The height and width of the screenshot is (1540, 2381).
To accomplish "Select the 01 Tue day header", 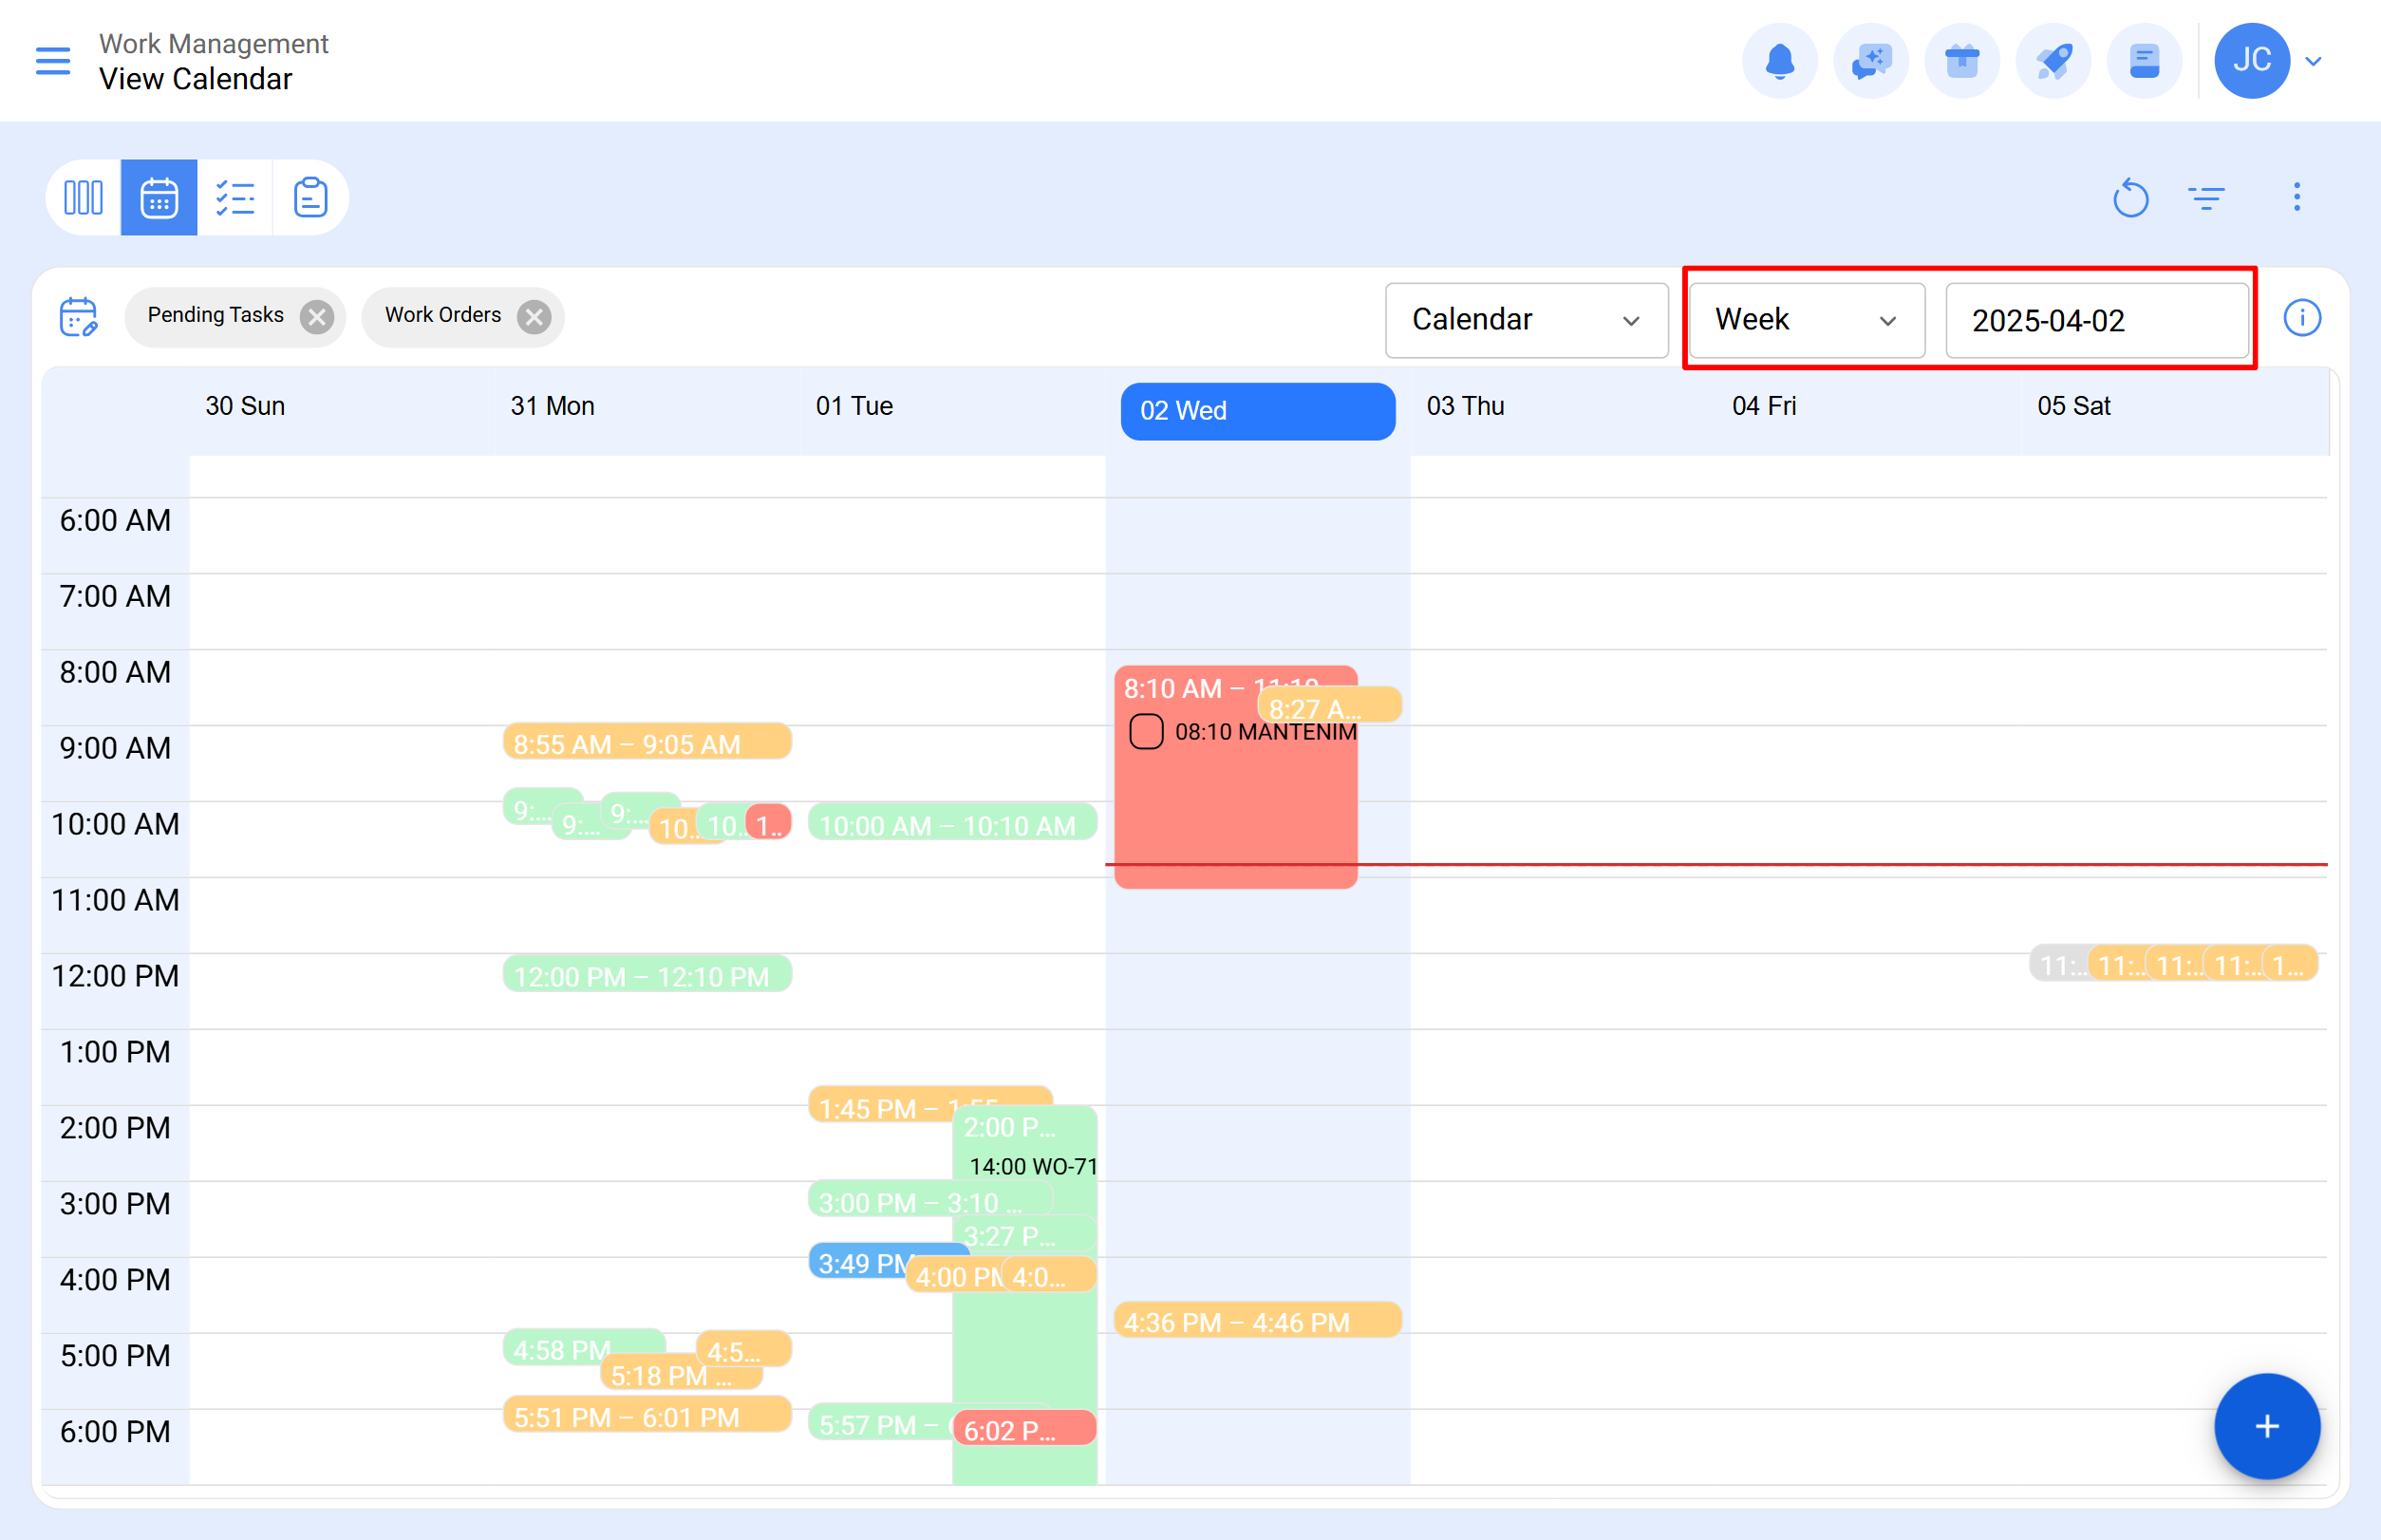I will coord(854,406).
